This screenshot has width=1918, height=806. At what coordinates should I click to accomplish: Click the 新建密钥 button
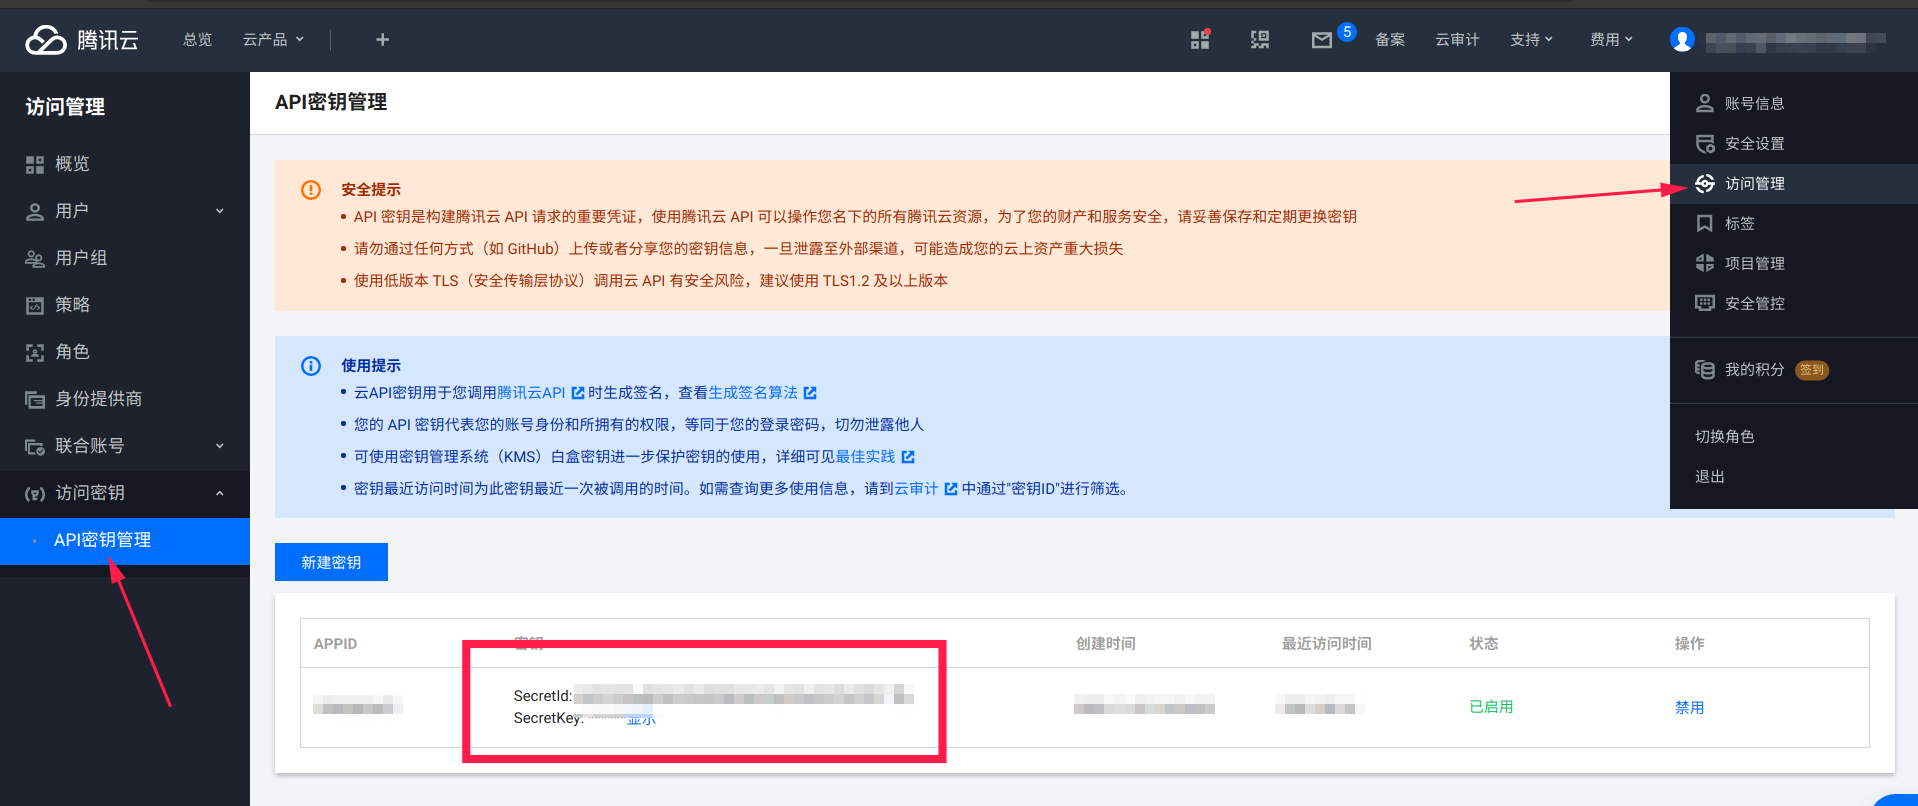pyautogui.click(x=331, y=562)
